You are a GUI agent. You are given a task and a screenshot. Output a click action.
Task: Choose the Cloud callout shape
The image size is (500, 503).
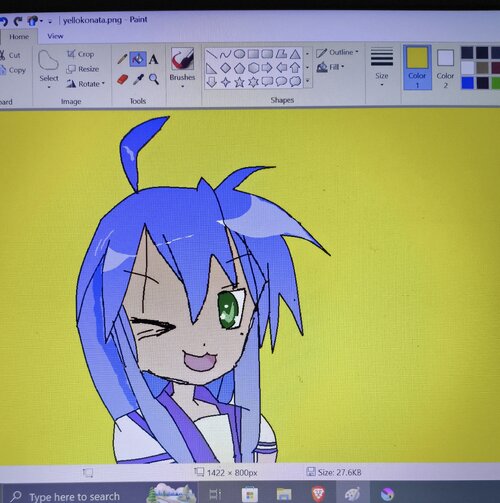click(295, 81)
